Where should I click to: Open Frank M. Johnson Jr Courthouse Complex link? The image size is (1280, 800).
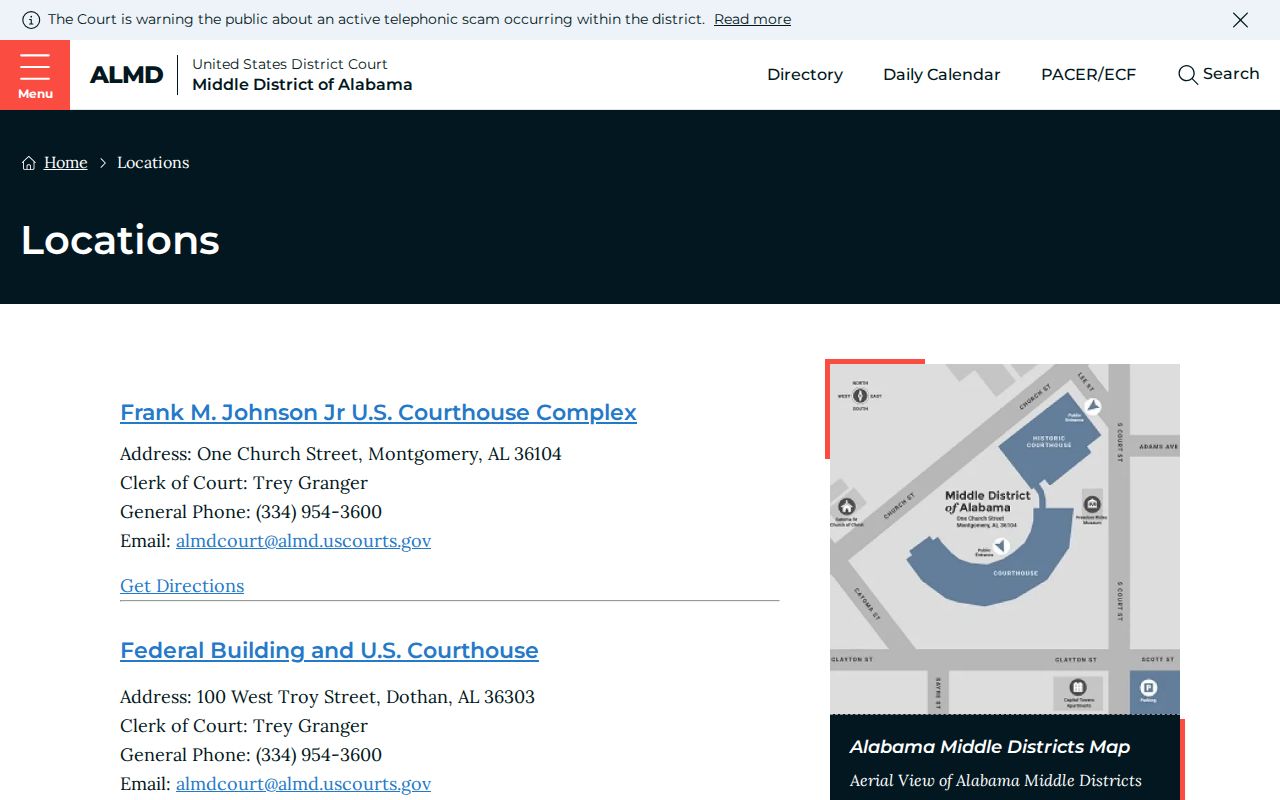(x=378, y=412)
